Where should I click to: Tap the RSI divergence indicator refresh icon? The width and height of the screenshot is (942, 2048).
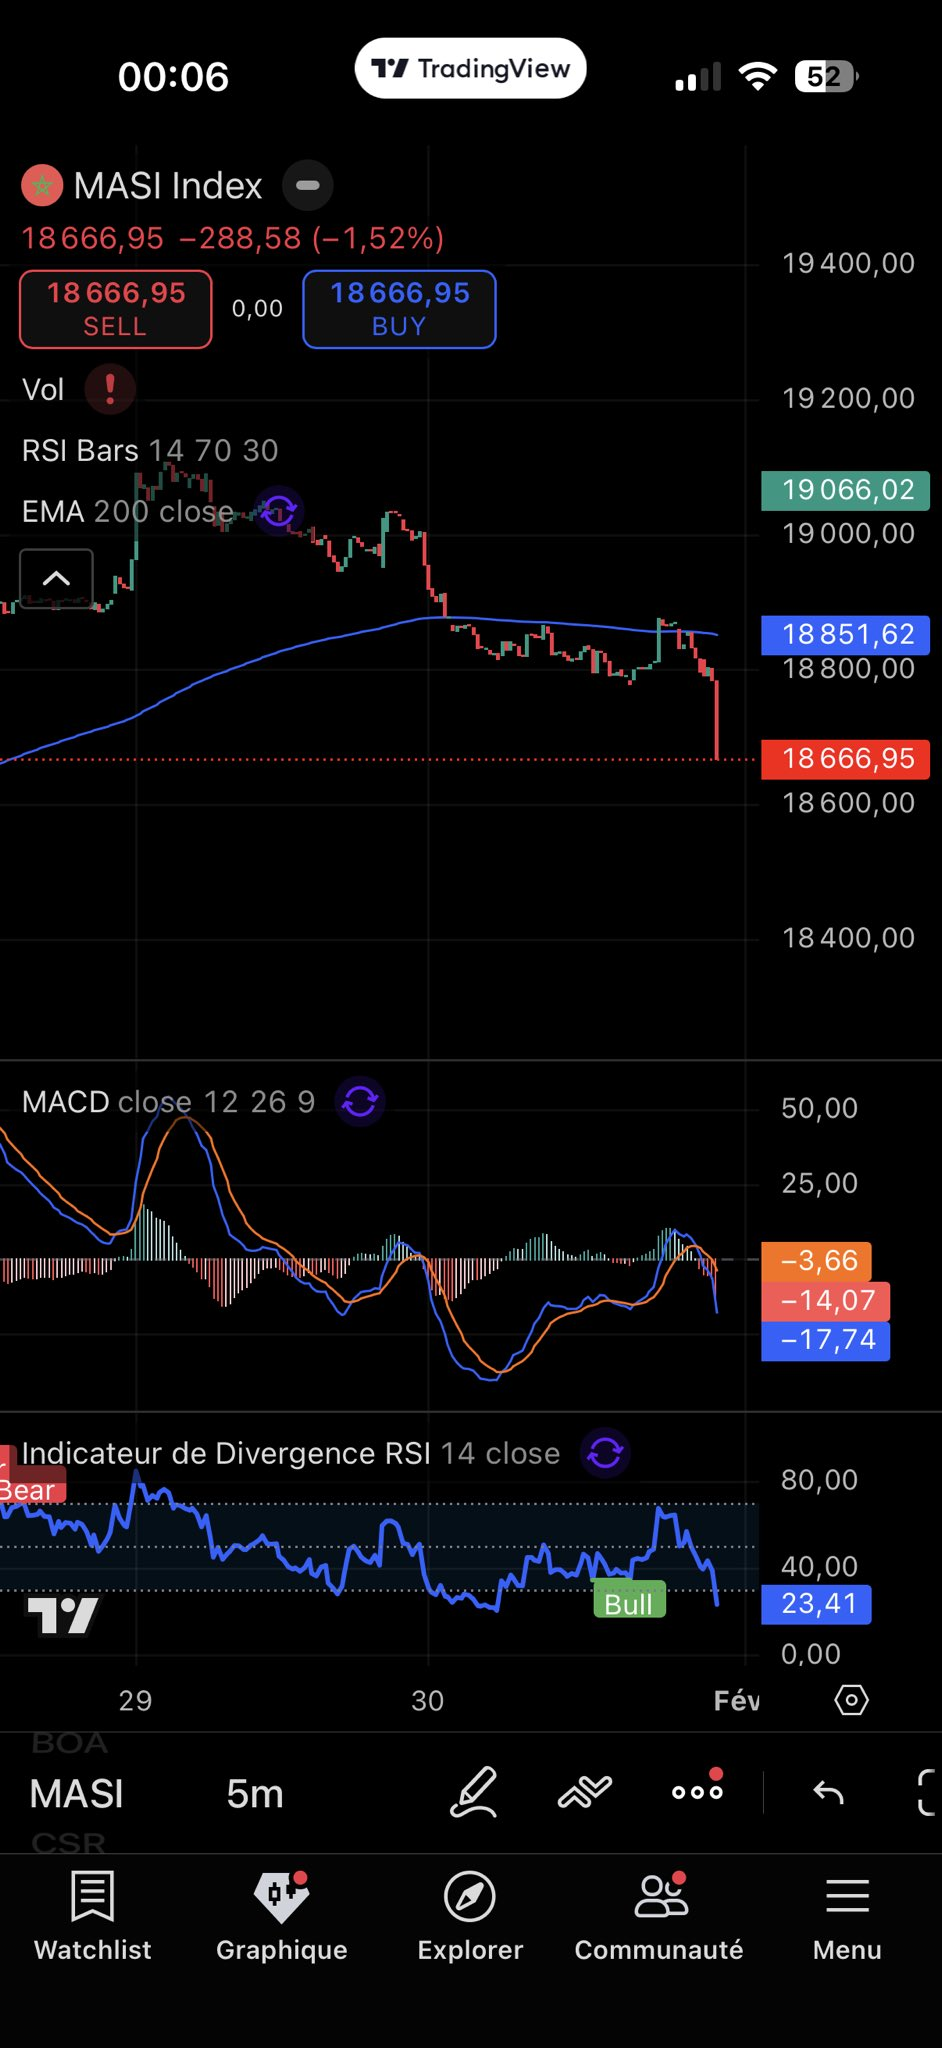605,1453
